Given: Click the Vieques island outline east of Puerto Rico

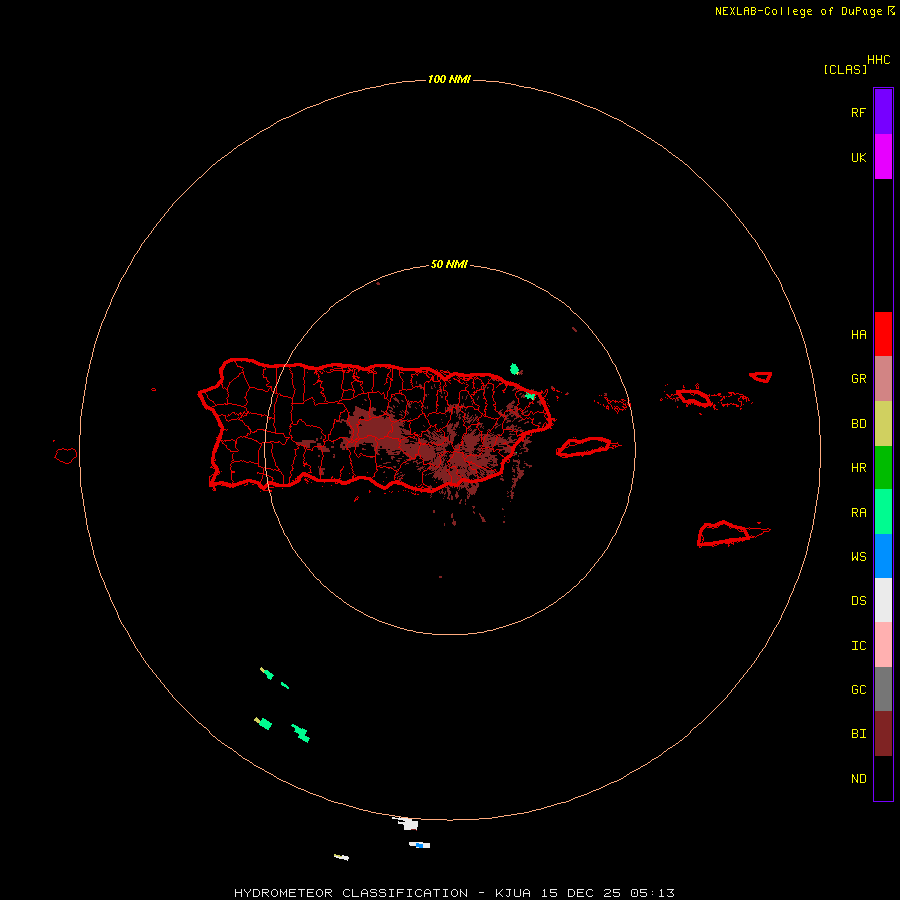Looking at the screenshot, I should click(584, 447).
